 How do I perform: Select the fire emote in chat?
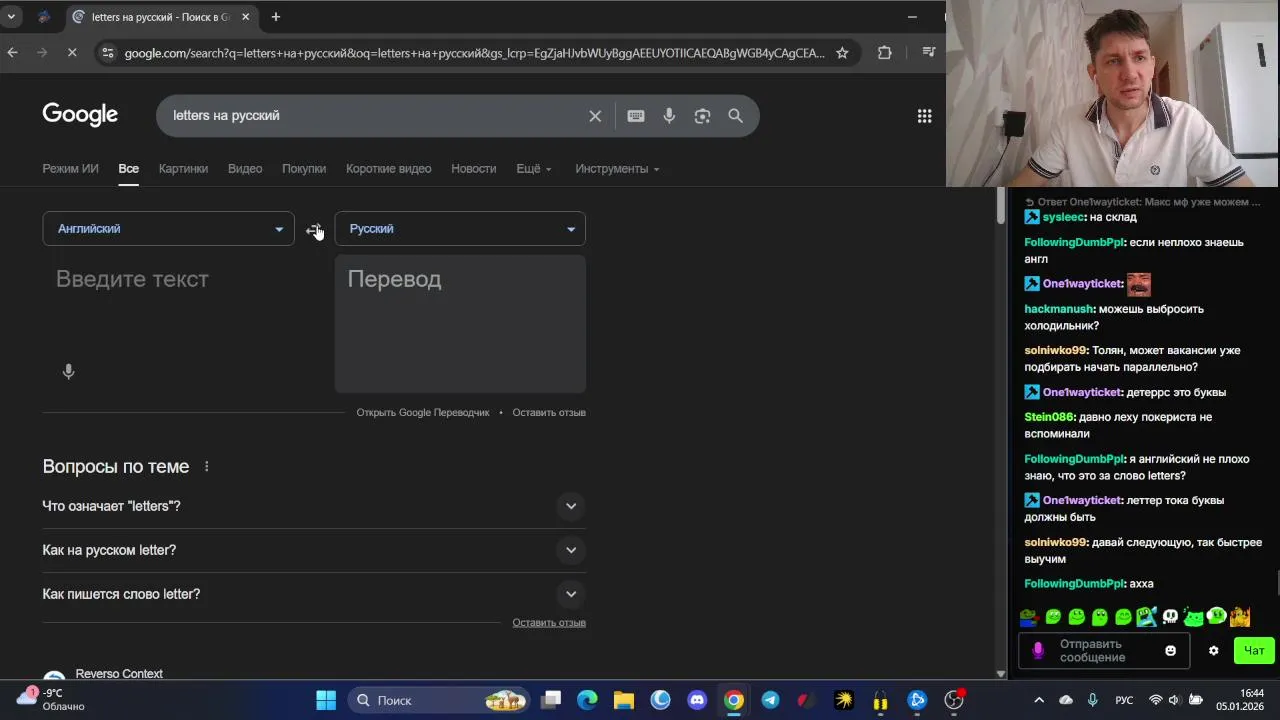1240,617
